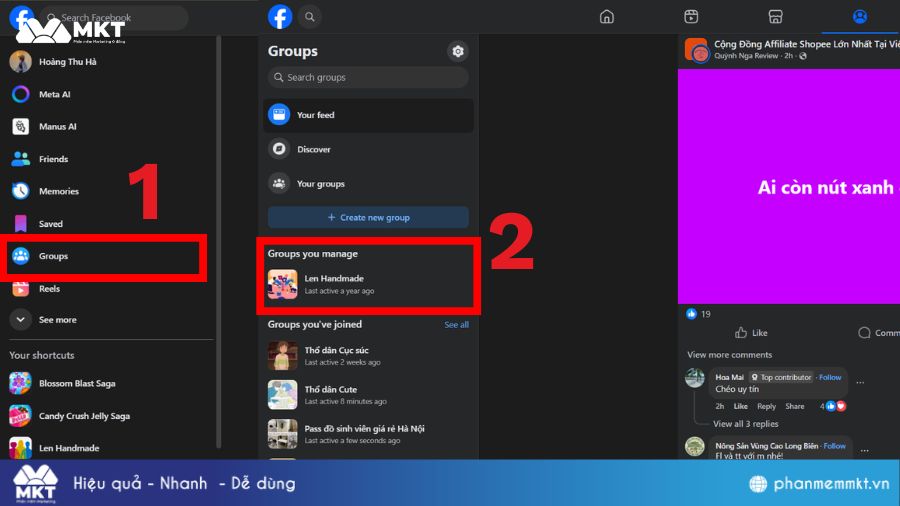The image size is (900, 506).
Task: Open Len Handmade under Groups you manage
Action: [368, 285]
